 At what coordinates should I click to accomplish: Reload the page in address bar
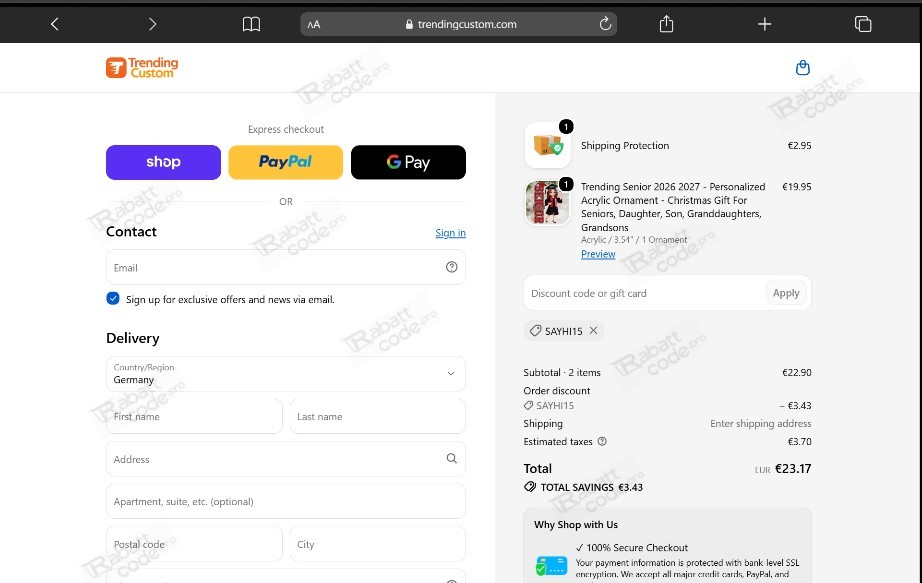coord(605,24)
